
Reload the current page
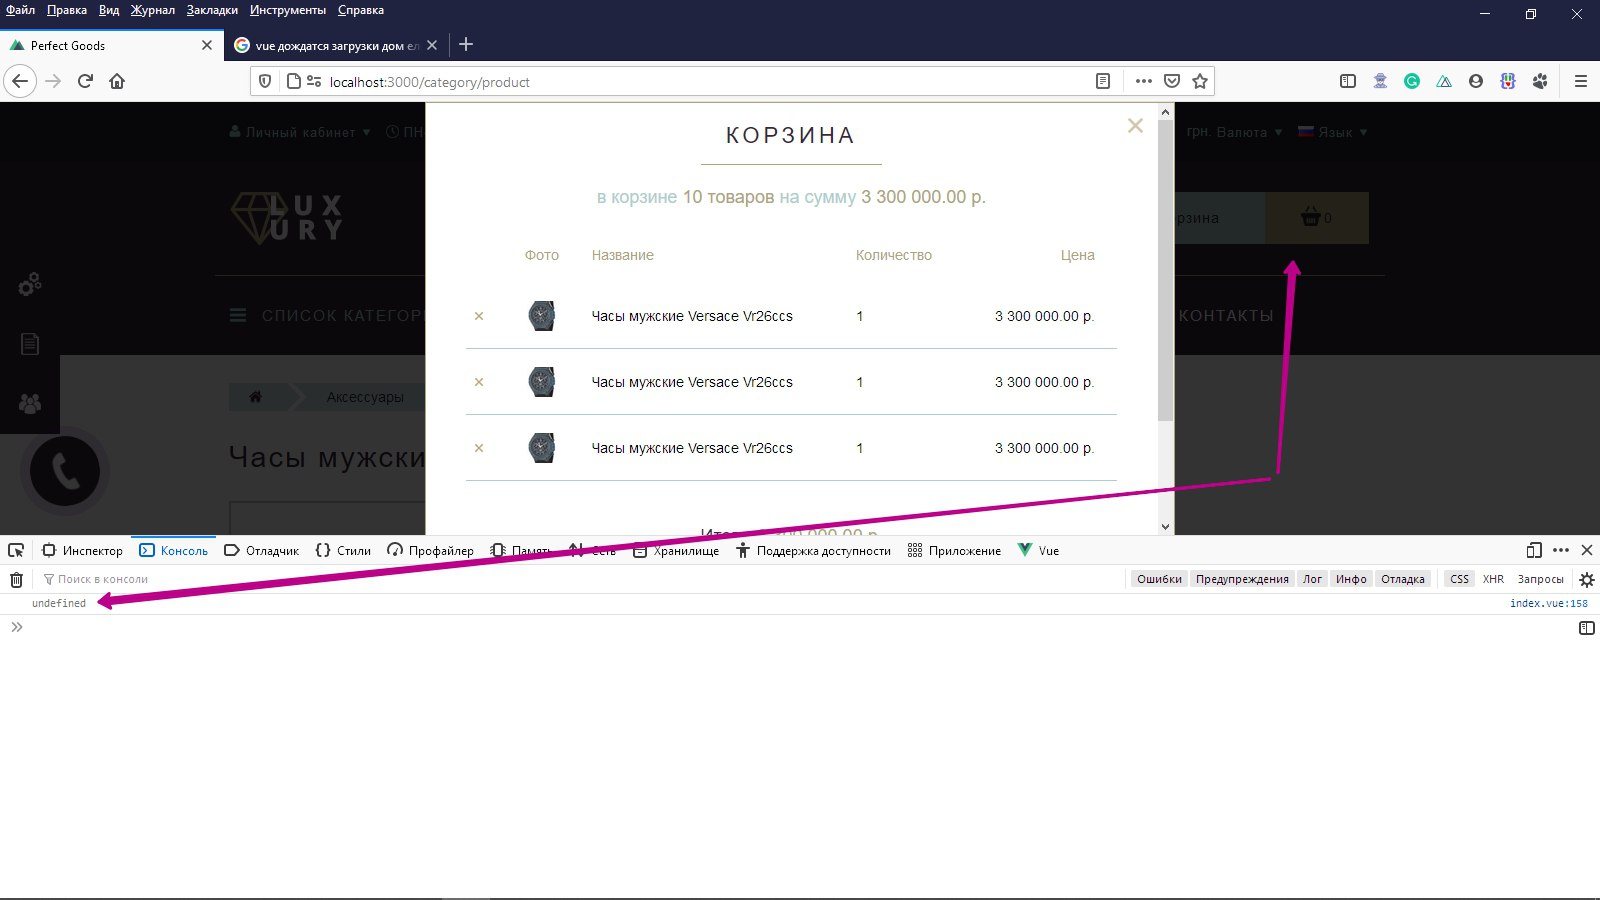(85, 81)
